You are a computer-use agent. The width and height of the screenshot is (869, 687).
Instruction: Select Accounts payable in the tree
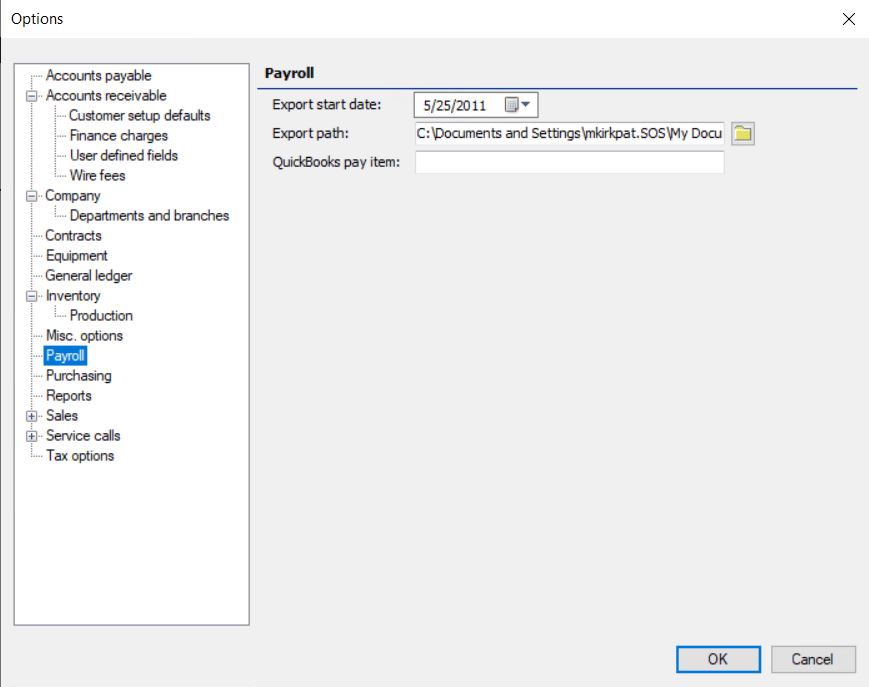pyautogui.click(x=99, y=75)
